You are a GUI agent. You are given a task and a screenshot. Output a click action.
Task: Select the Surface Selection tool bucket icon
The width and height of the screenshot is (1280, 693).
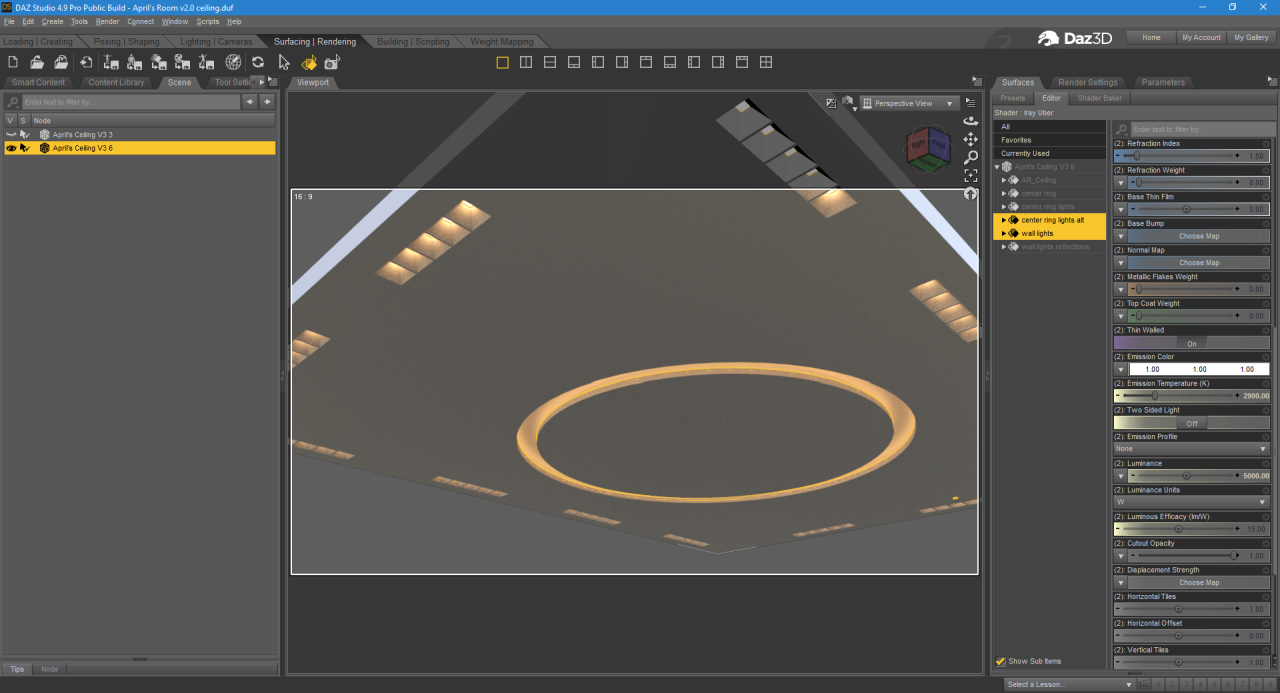pyautogui.click(x=309, y=62)
